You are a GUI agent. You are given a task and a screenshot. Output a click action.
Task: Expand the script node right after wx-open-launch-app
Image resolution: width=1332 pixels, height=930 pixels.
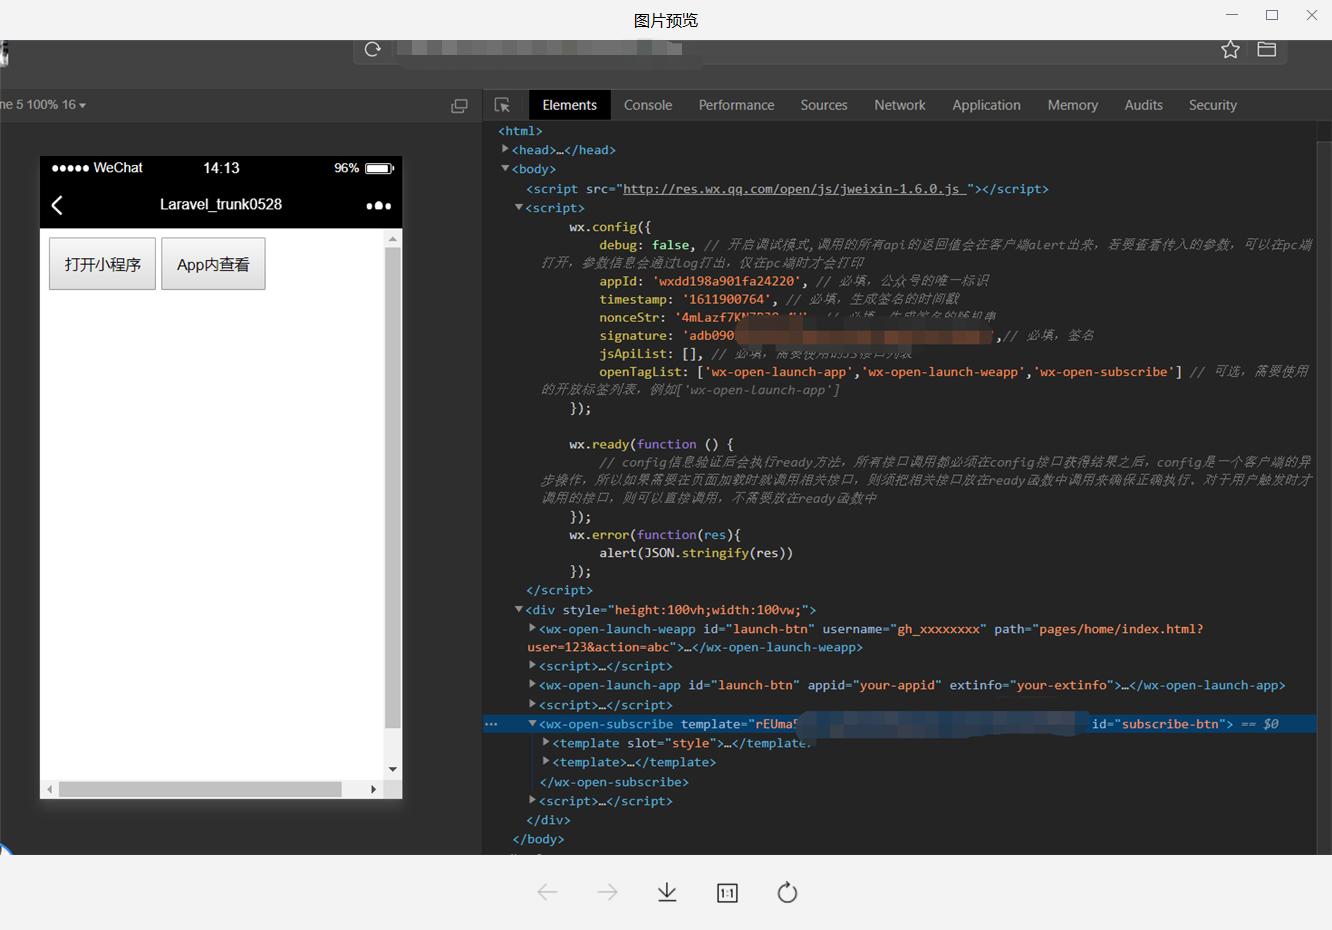pyautogui.click(x=532, y=704)
